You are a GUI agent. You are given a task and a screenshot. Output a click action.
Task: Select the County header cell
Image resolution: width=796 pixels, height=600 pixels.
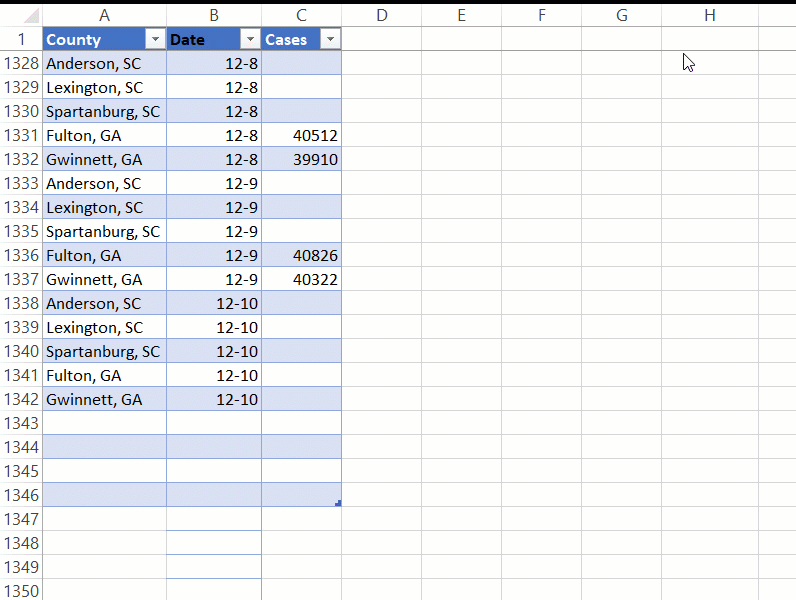point(105,39)
